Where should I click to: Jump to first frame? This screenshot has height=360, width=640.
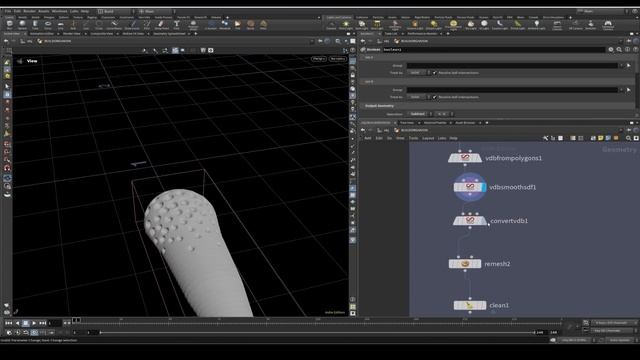(x=8, y=323)
